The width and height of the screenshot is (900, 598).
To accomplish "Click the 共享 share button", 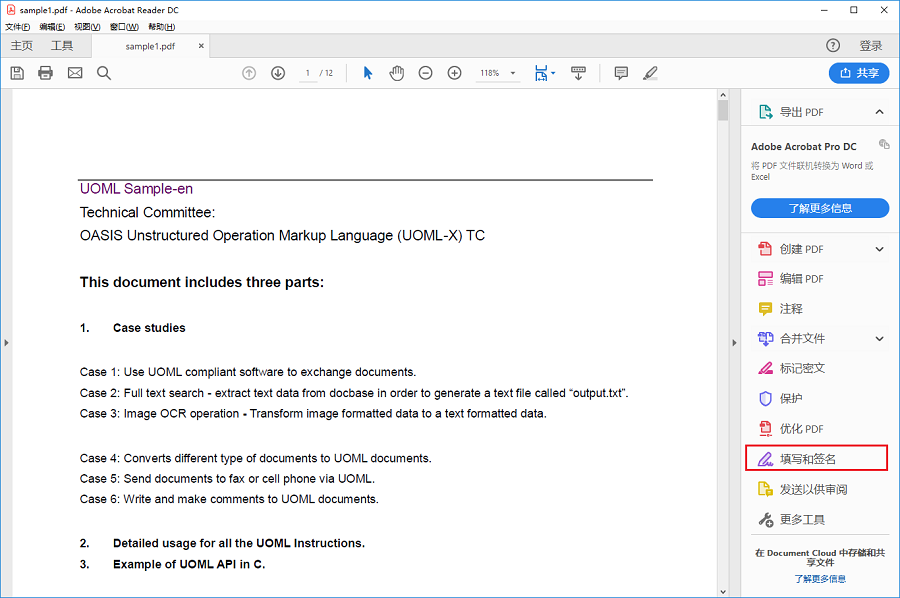I will pos(859,73).
